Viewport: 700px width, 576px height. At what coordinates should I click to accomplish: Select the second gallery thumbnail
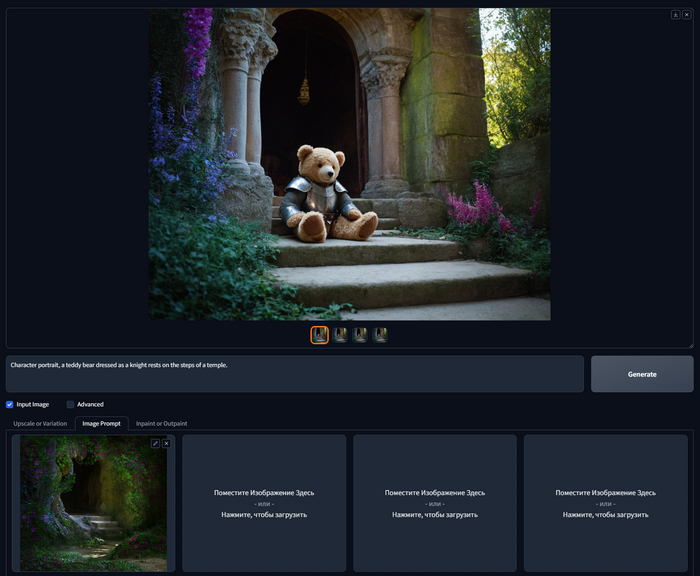pos(340,335)
